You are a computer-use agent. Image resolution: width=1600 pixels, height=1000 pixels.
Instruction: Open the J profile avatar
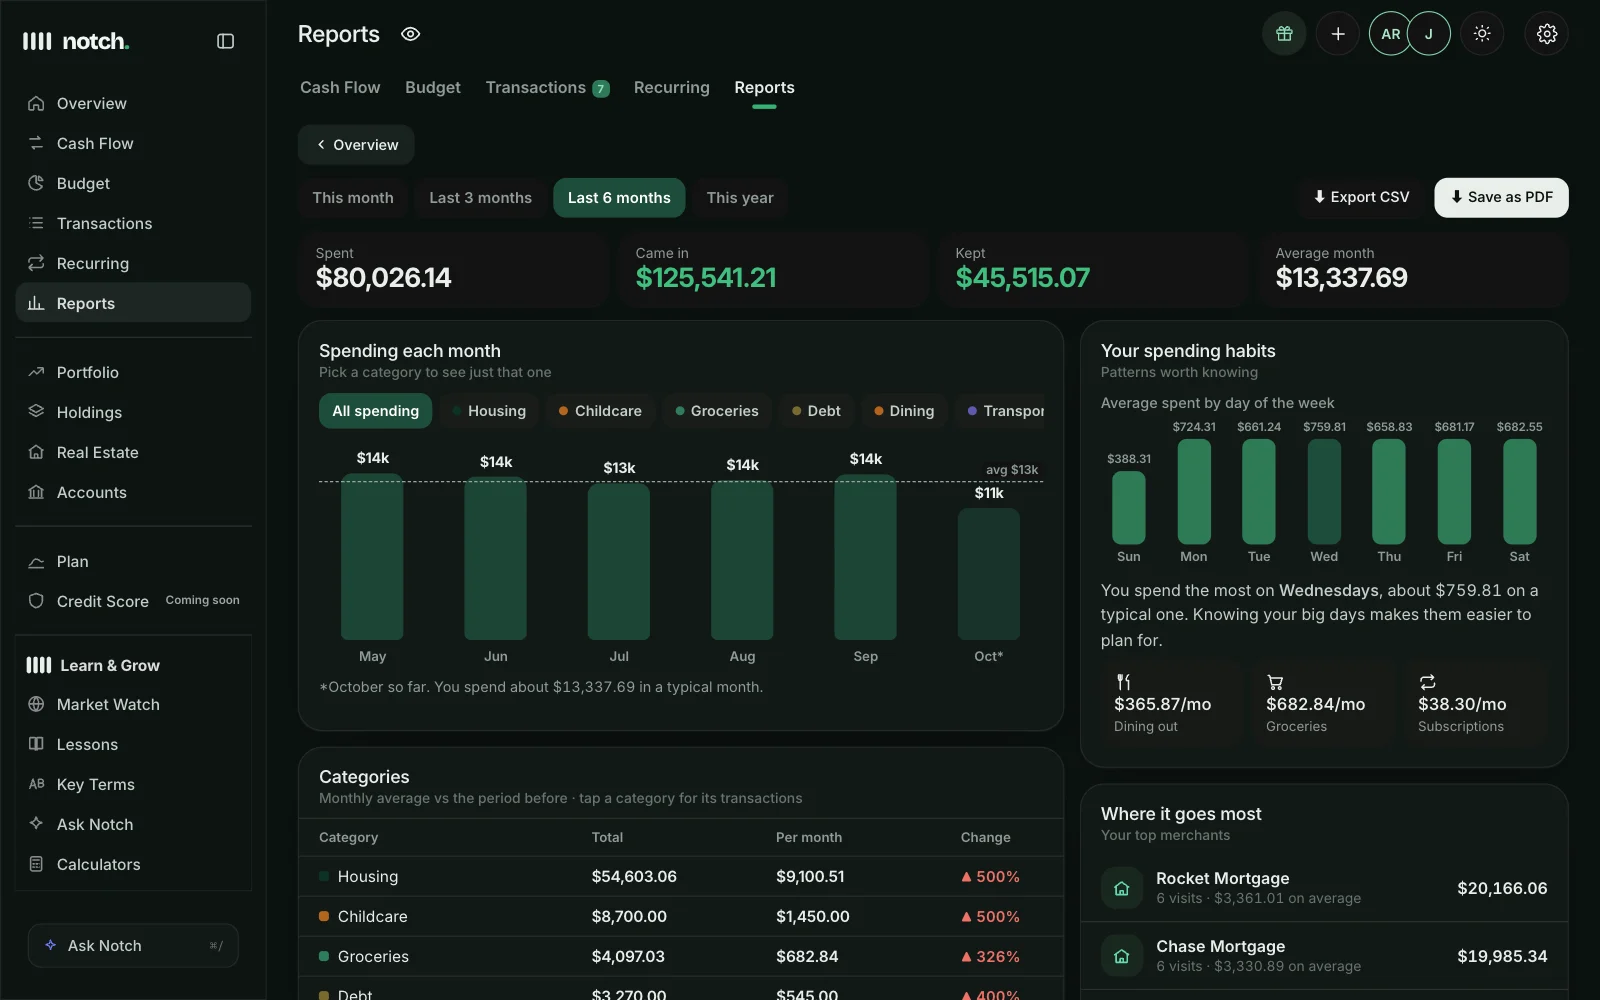[1429, 34]
